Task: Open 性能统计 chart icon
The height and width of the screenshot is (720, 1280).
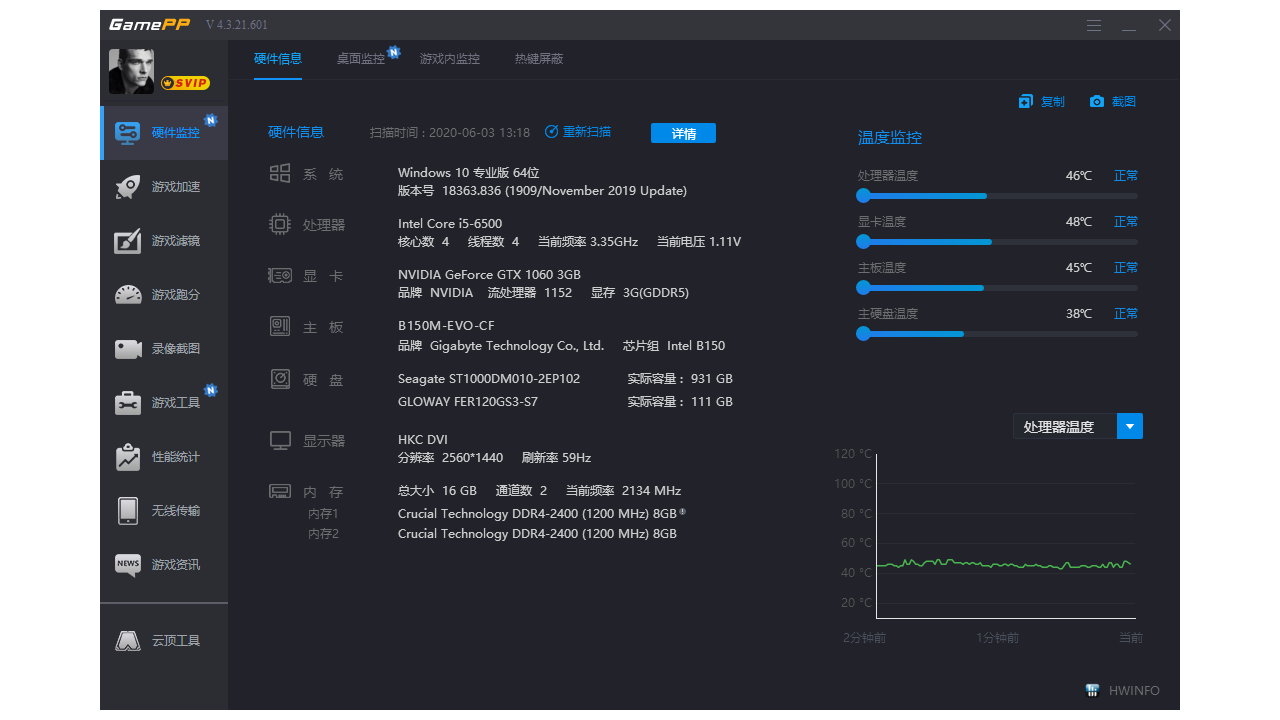Action: point(128,457)
